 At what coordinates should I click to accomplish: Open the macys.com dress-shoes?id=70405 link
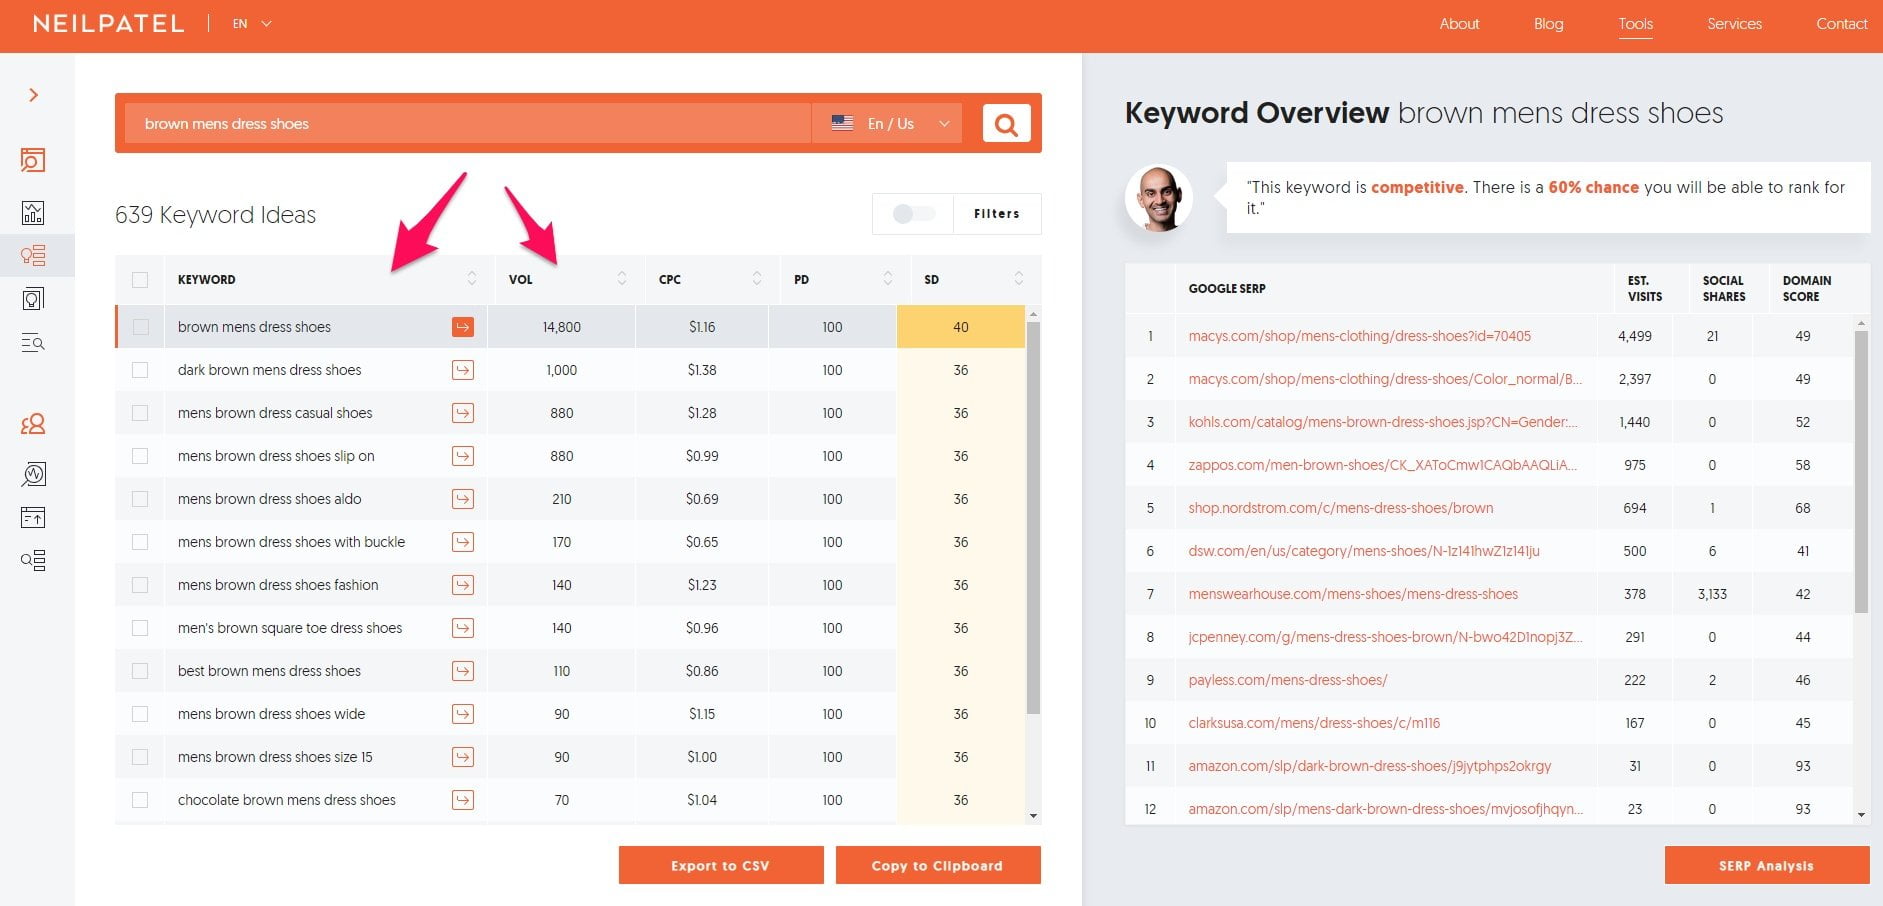[x=1359, y=336]
